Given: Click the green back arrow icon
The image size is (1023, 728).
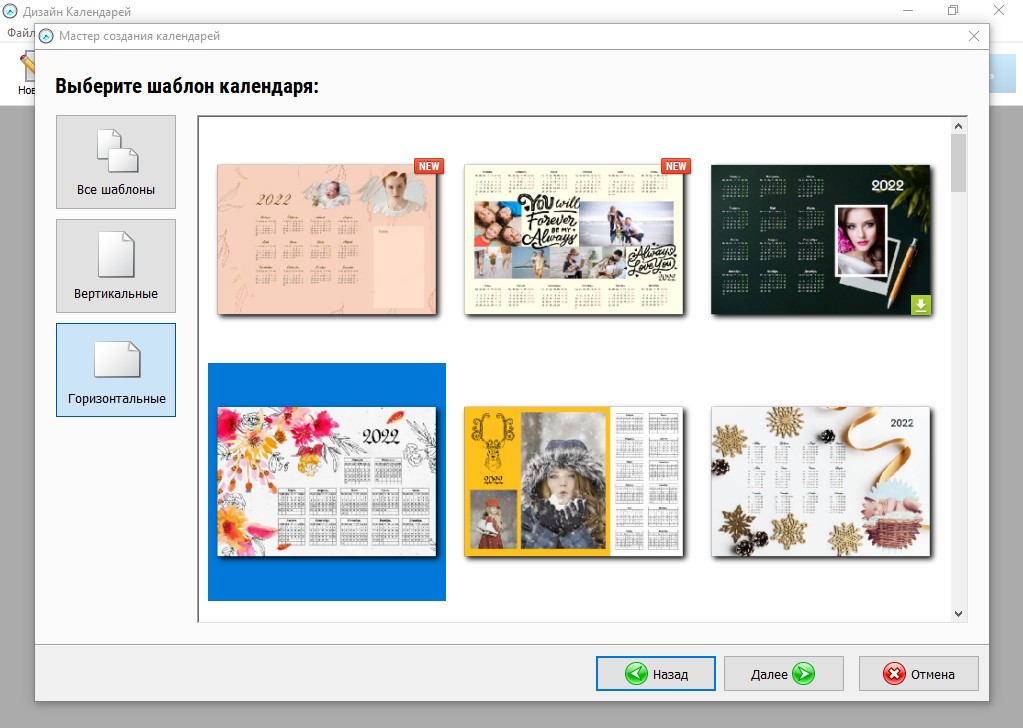Looking at the screenshot, I should [x=636, y=674].
